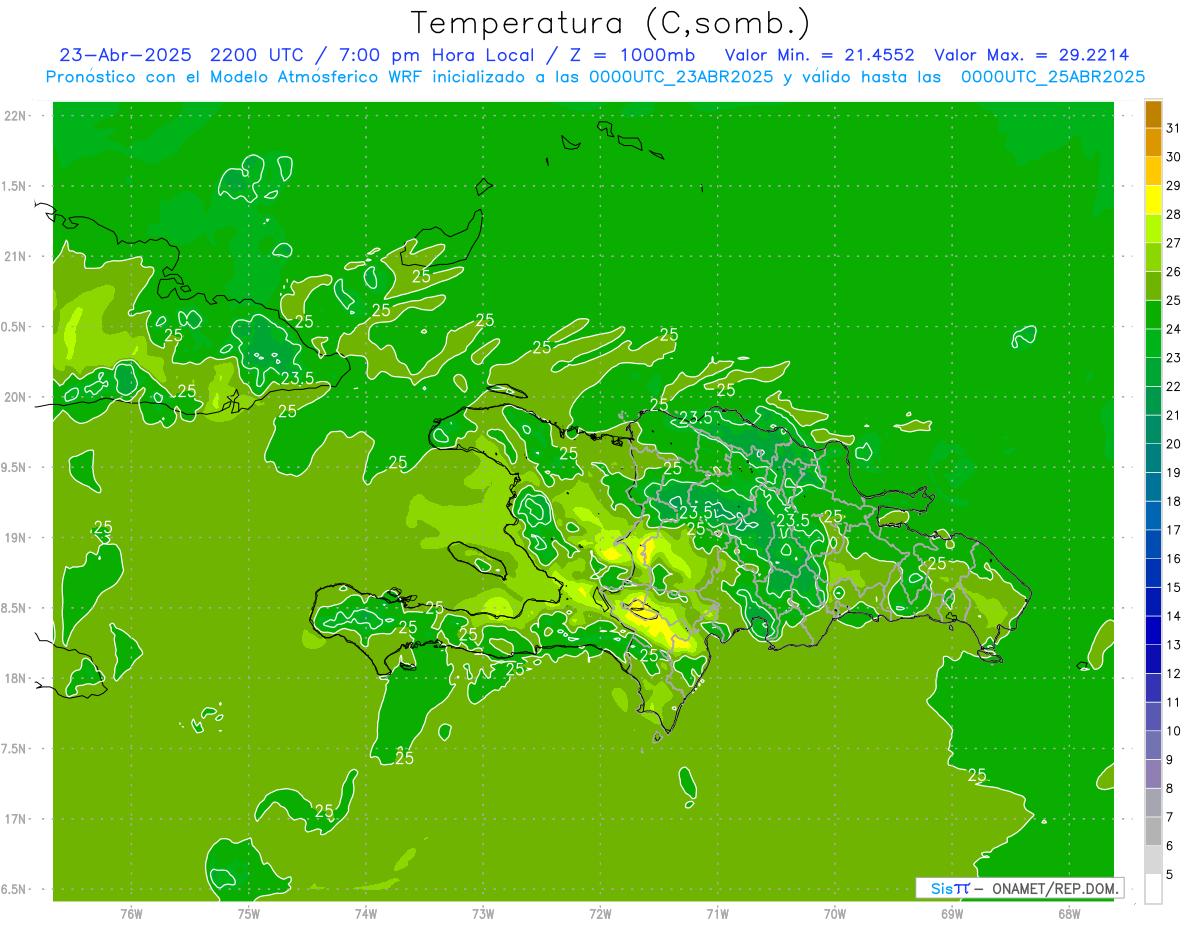Pick the legend color between 30 and 31
This screenshot has height=927, width=1200.
tap(1153, 142)
